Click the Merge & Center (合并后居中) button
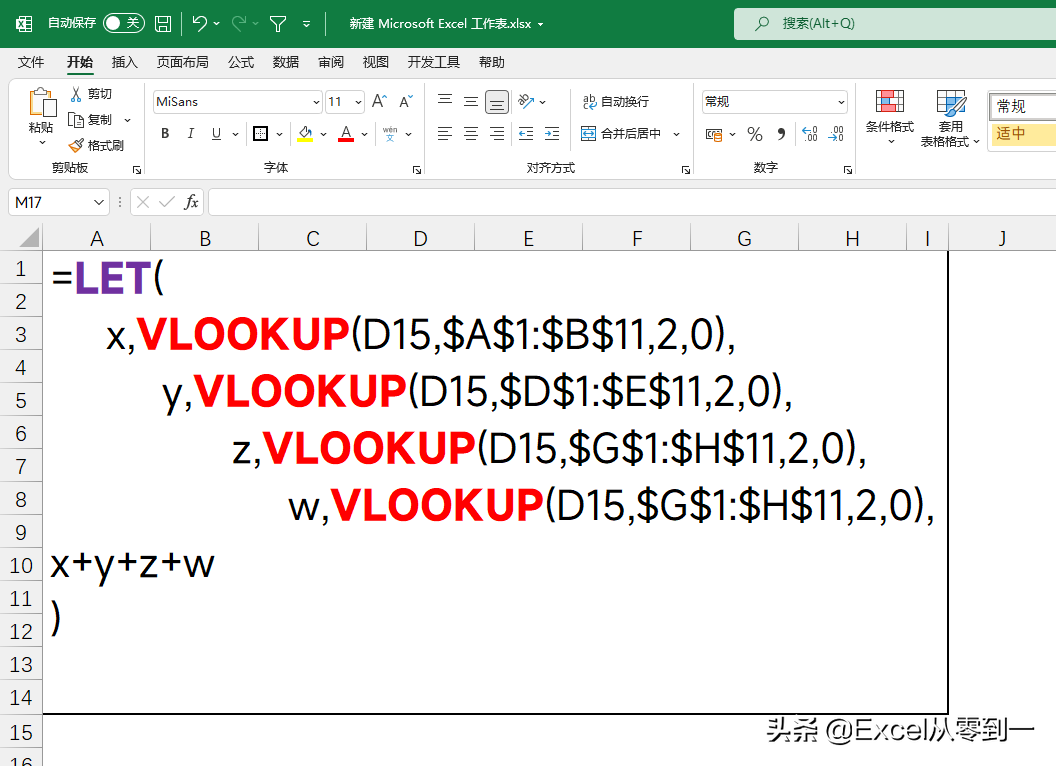This screenshot has width=1056, height=766. pyautogui.click(x=621, y=133)
